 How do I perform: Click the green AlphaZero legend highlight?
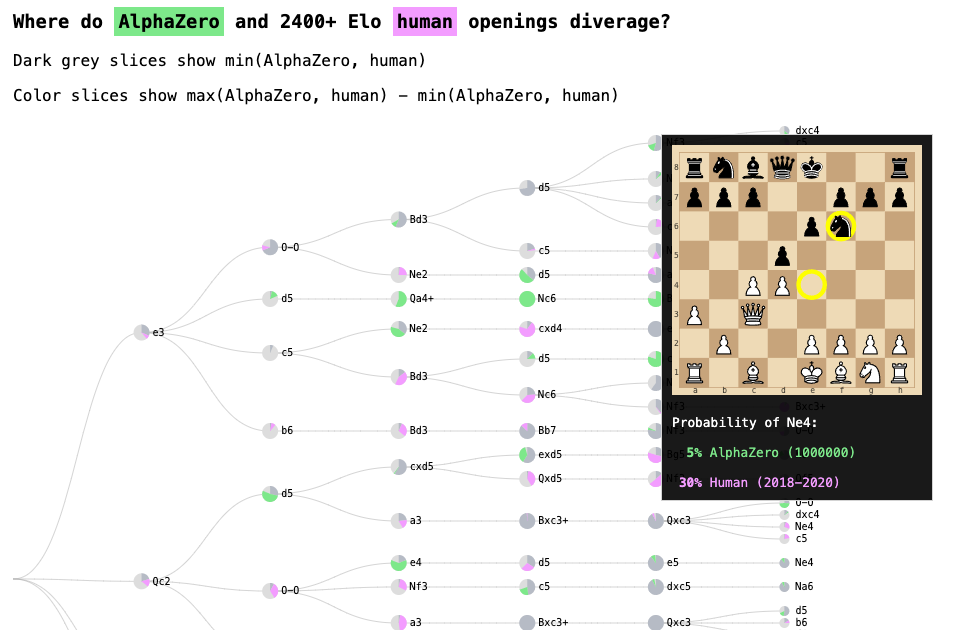169,22
